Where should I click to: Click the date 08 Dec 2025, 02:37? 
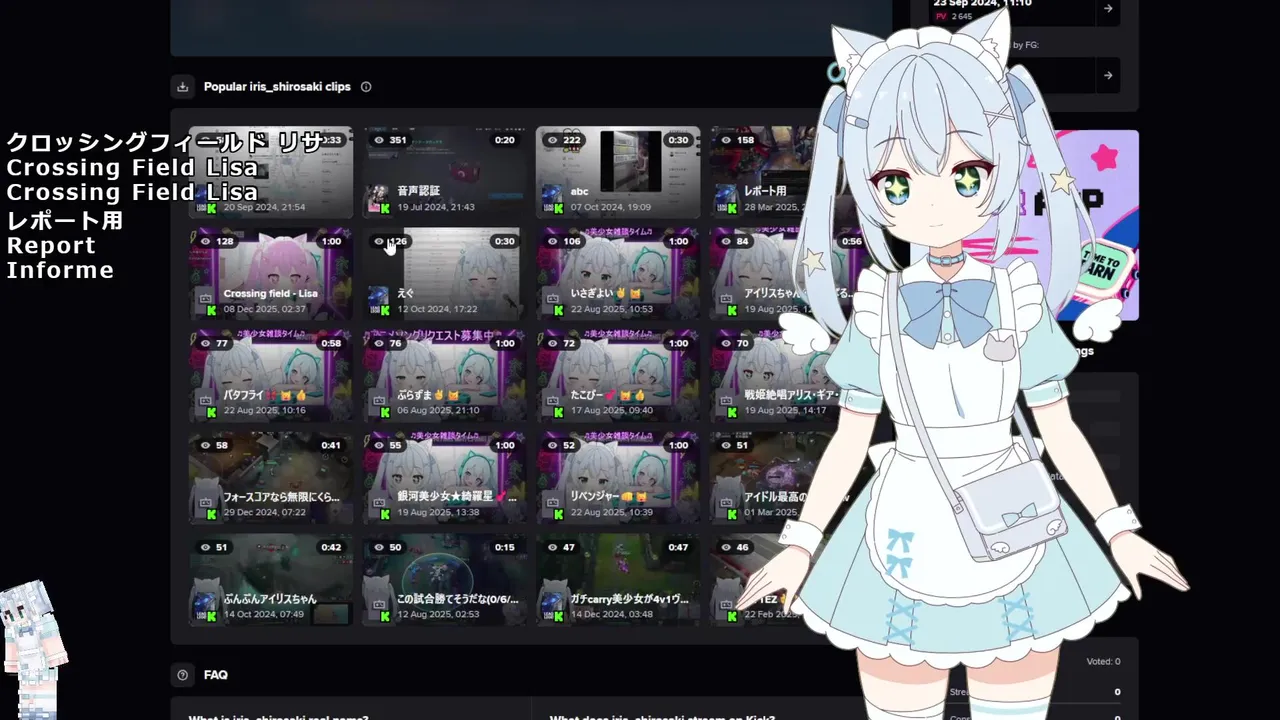pos(264,310)
